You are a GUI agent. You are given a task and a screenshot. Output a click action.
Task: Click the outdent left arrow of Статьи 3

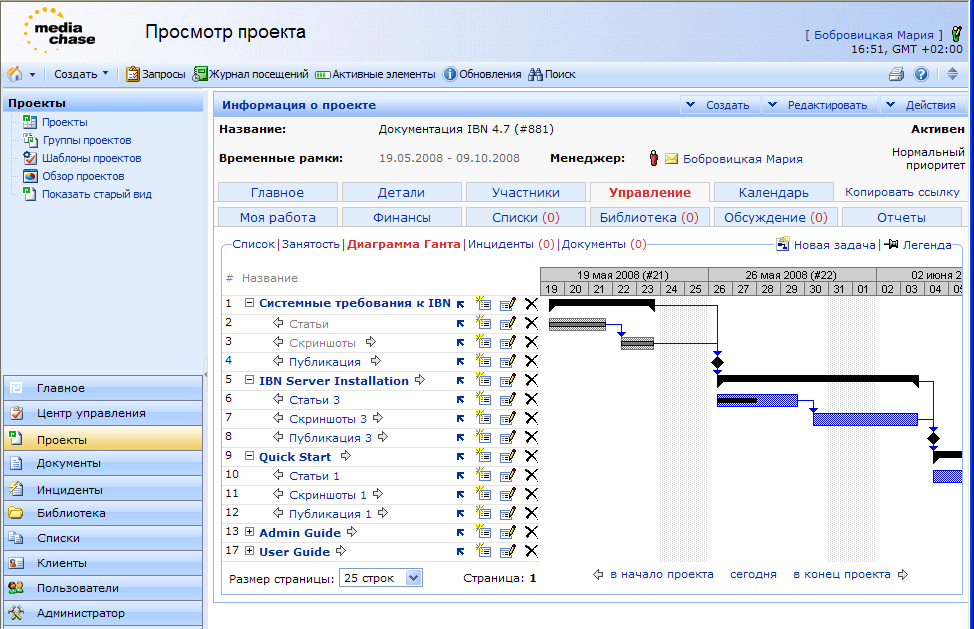point(278,399)
